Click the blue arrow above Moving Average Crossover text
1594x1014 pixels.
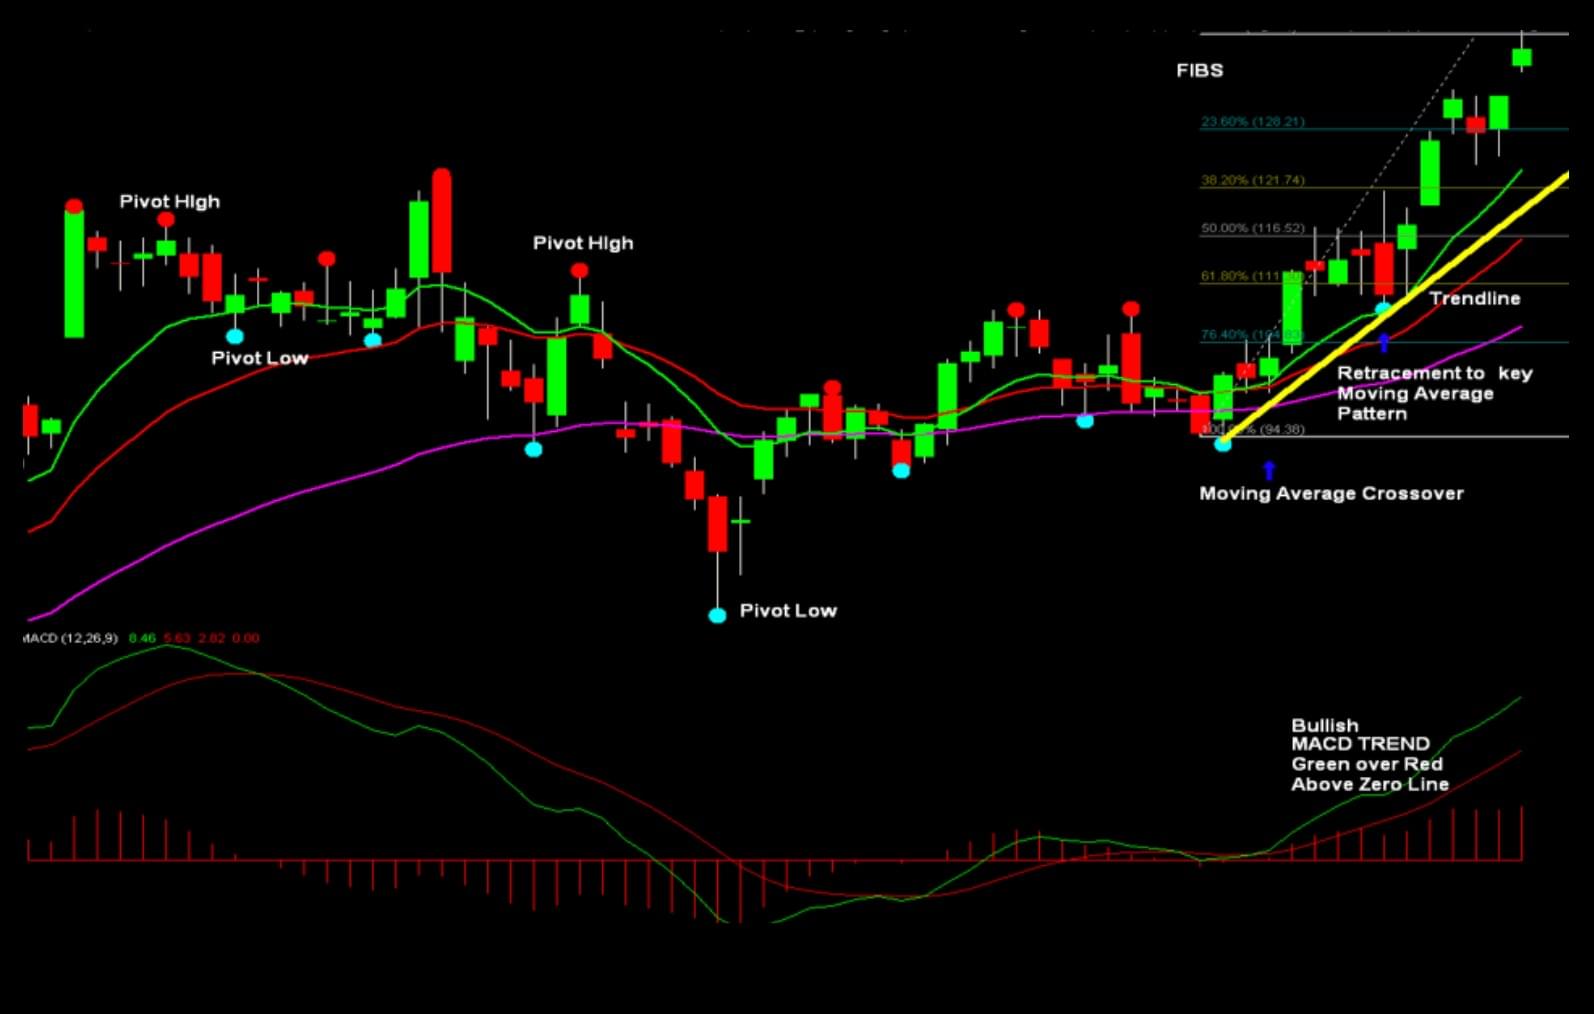(x=1269, y=470)
